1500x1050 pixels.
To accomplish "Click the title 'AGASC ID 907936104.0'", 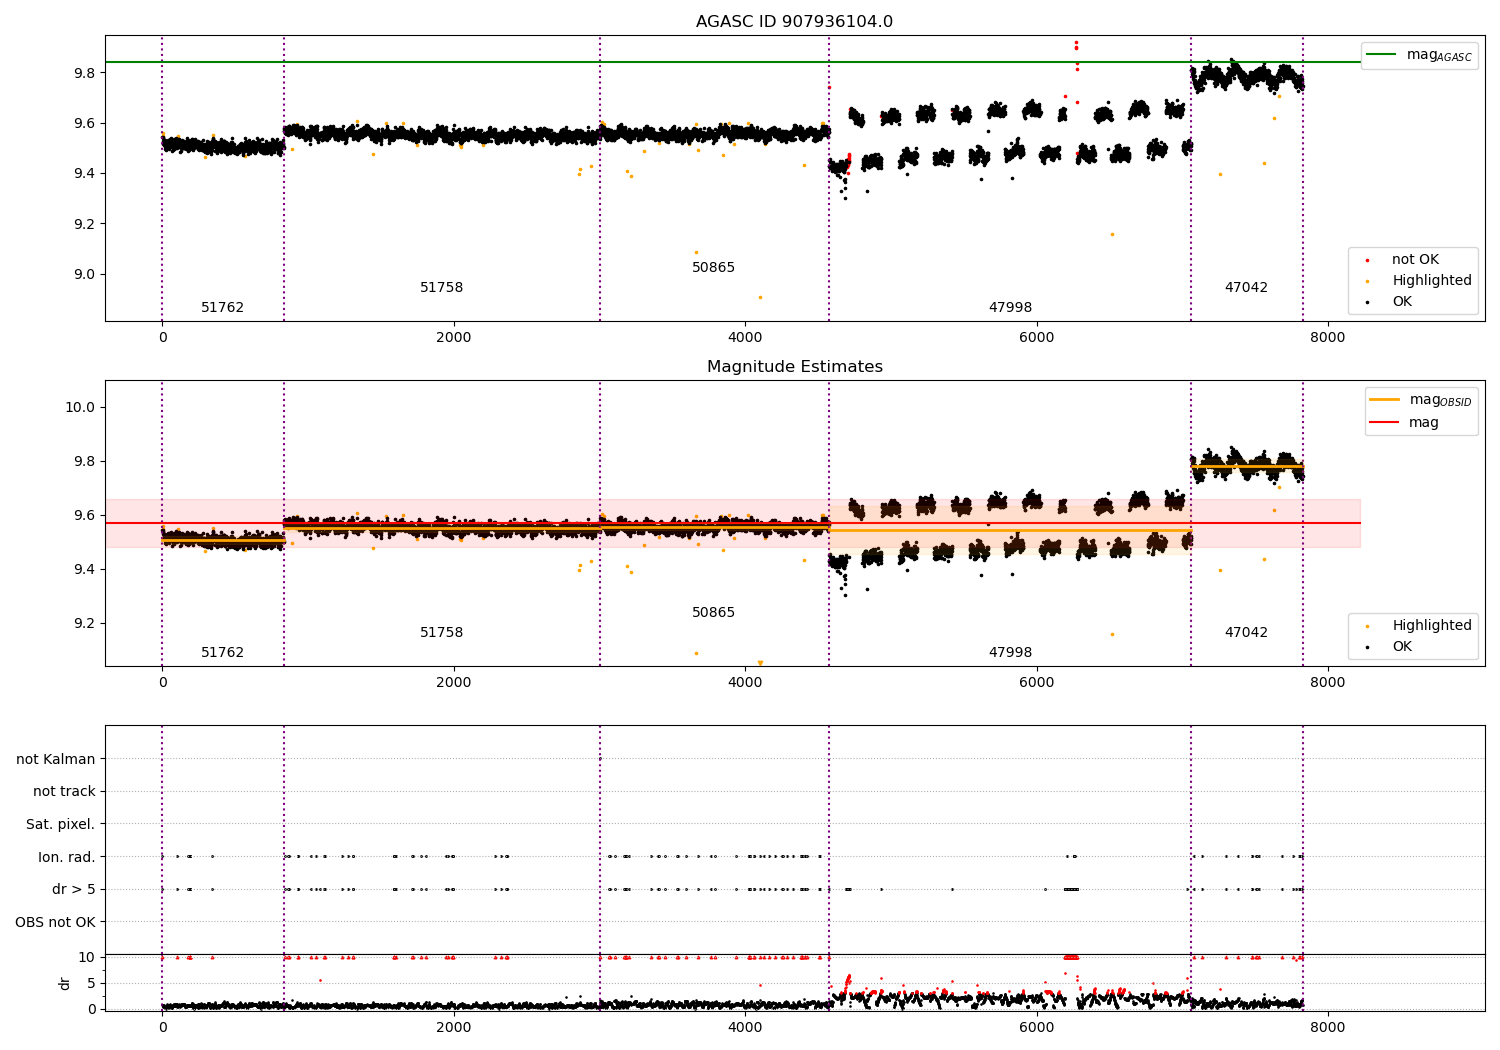I will (794, 22).
